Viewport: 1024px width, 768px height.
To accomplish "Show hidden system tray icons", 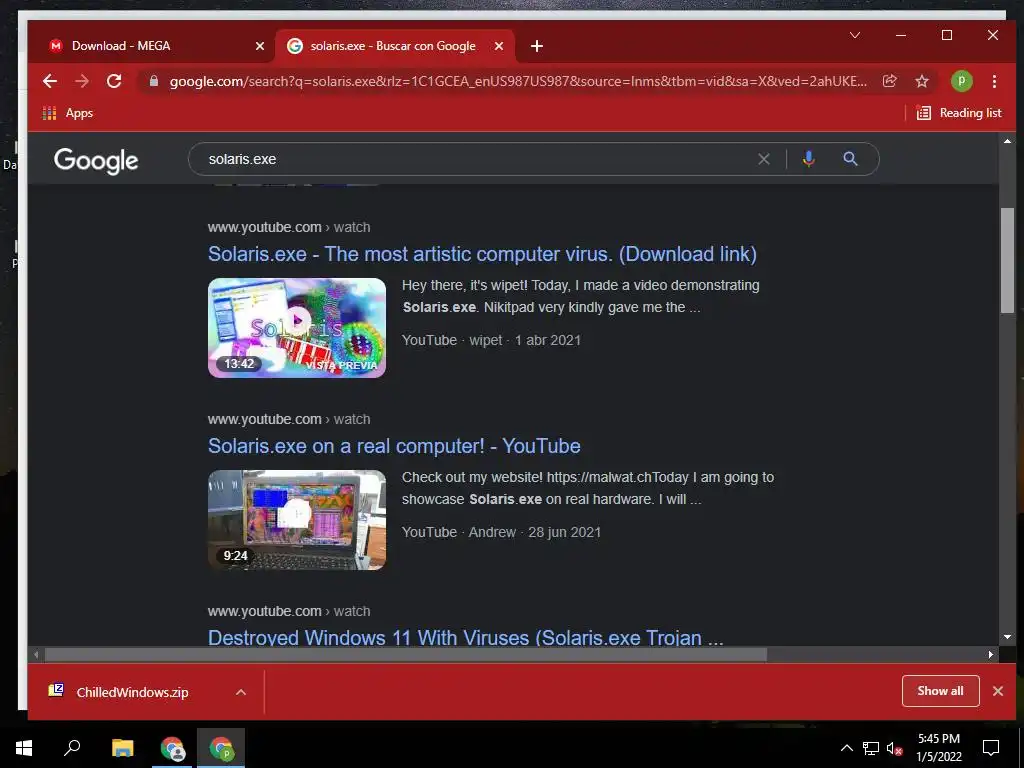I will [846, 748].
